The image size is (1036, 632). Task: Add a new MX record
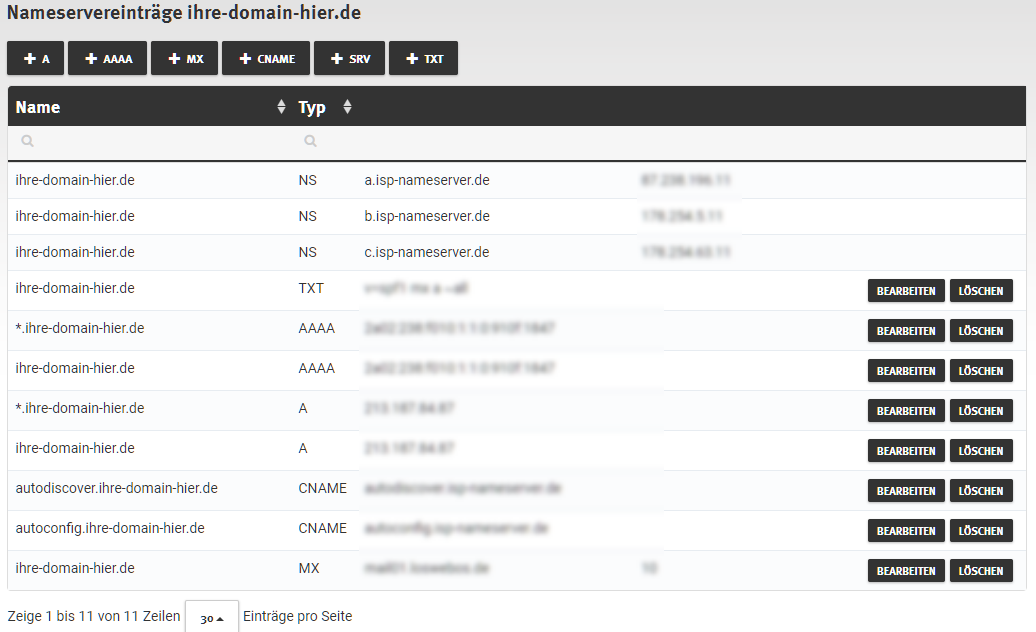coord(185,59)
